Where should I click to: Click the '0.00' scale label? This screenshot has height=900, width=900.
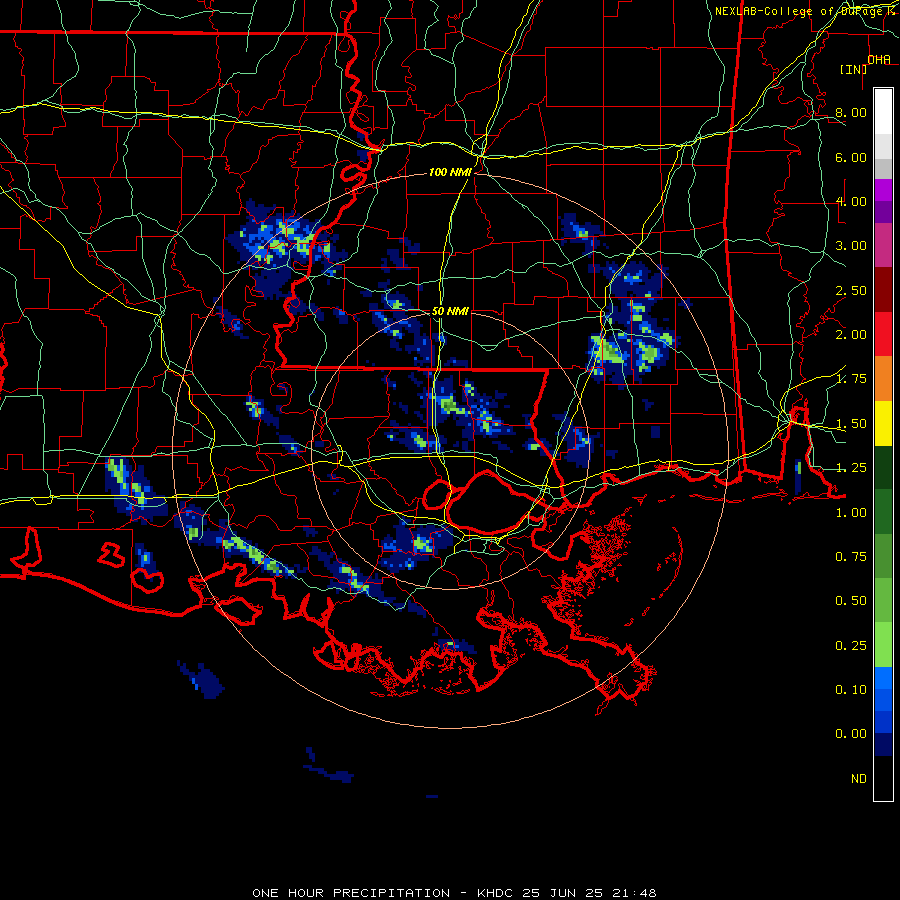tap(851, 734)
